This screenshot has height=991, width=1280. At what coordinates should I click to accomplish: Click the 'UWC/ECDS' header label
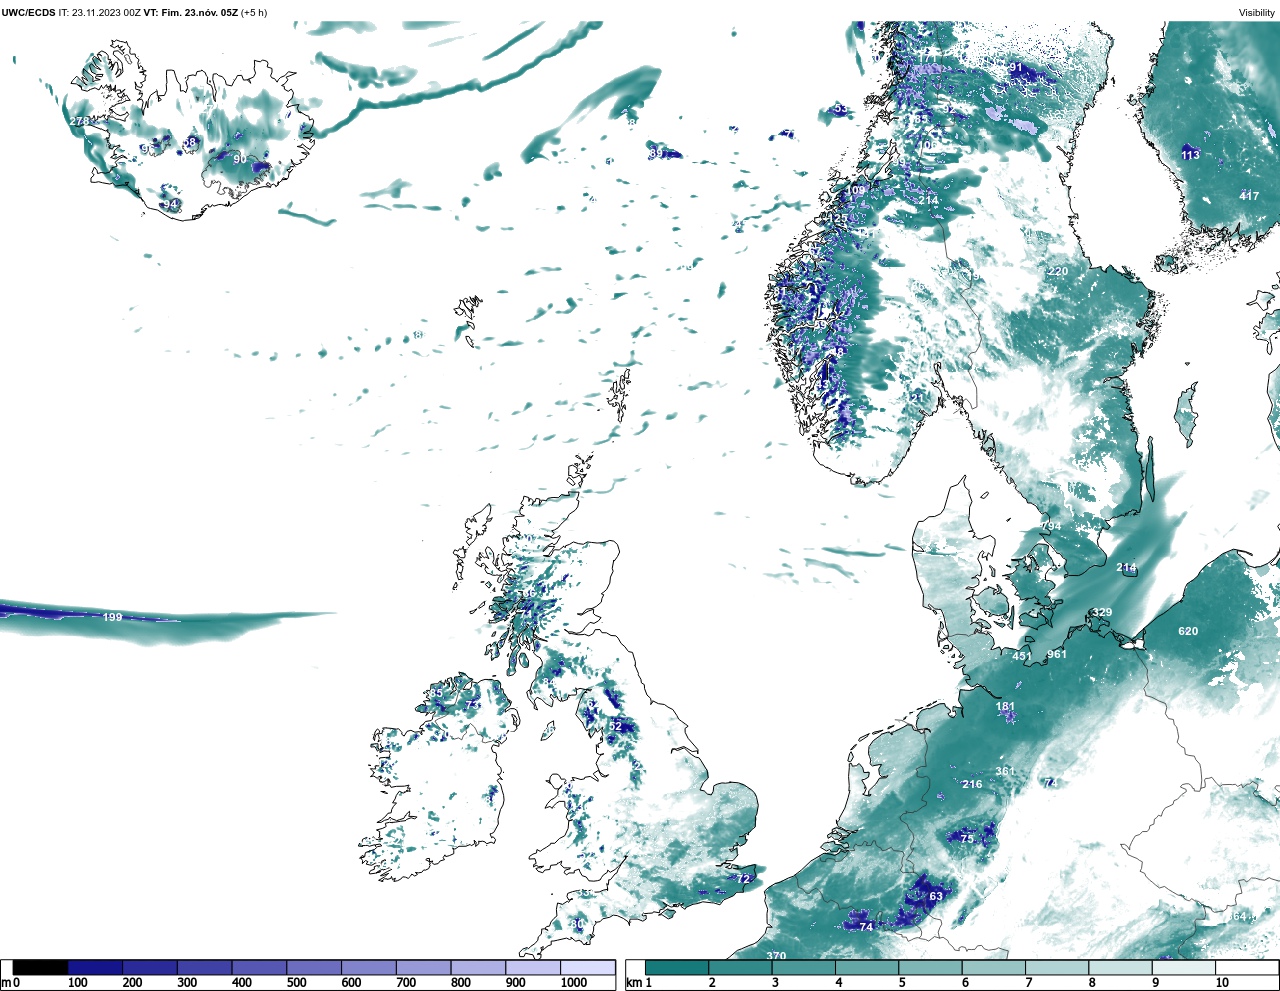pos(28,13)
